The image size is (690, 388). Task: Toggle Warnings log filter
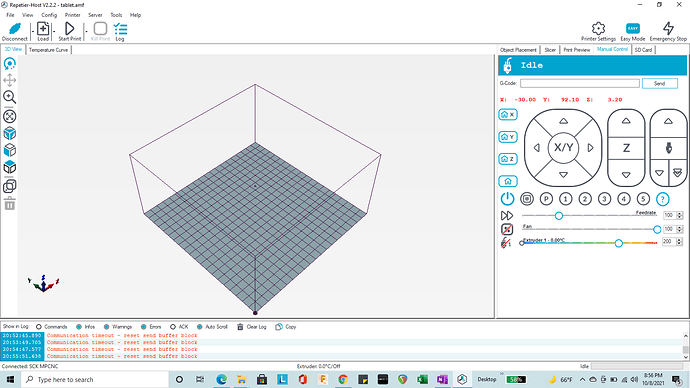point(117,327)
